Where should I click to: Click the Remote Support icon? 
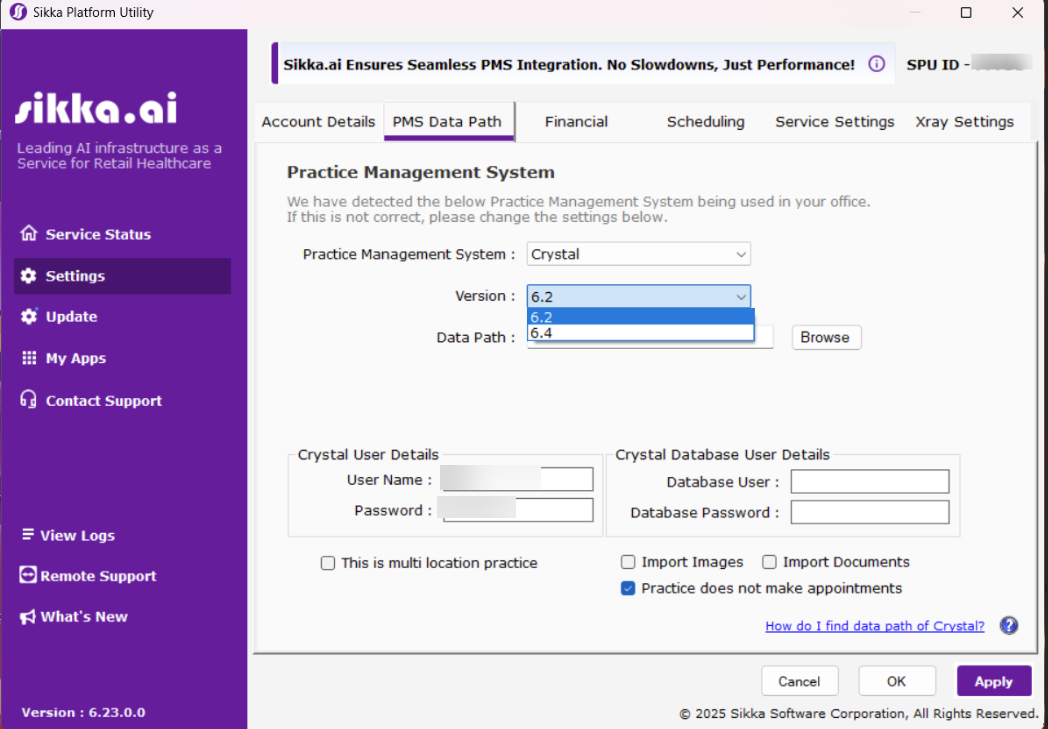coord(29,576)
